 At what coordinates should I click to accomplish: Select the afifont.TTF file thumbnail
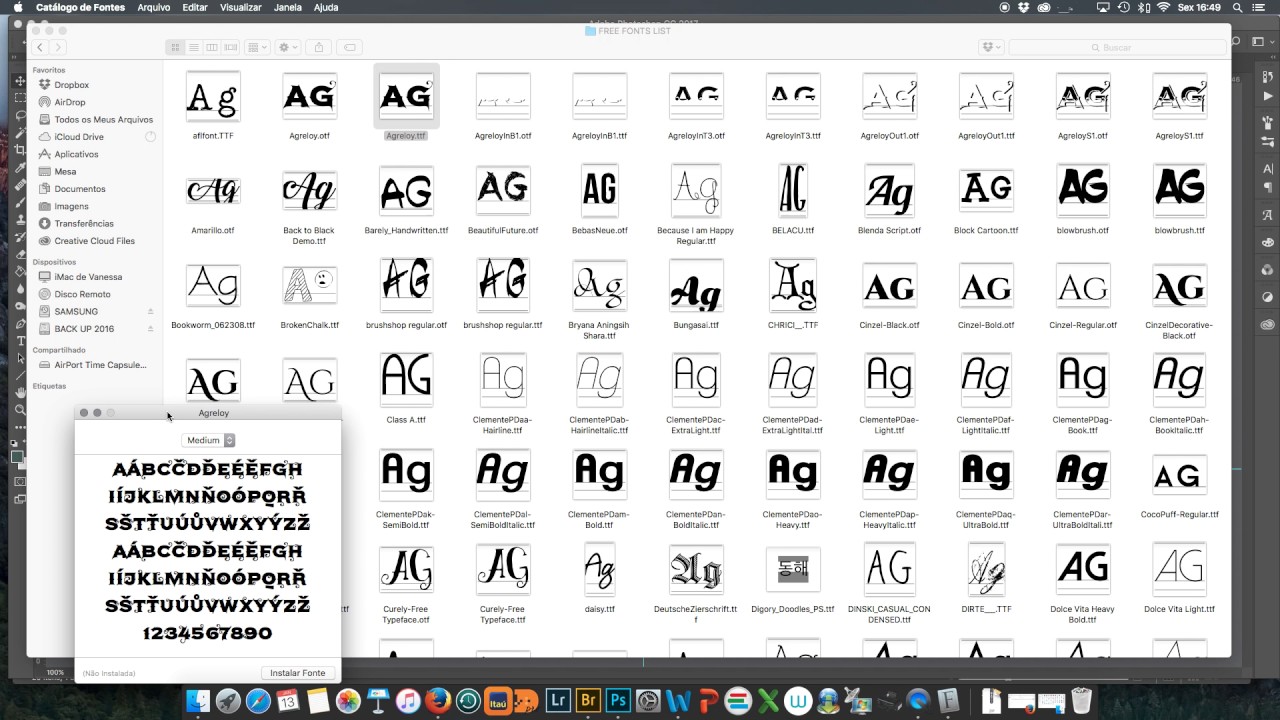coord(213,97)
